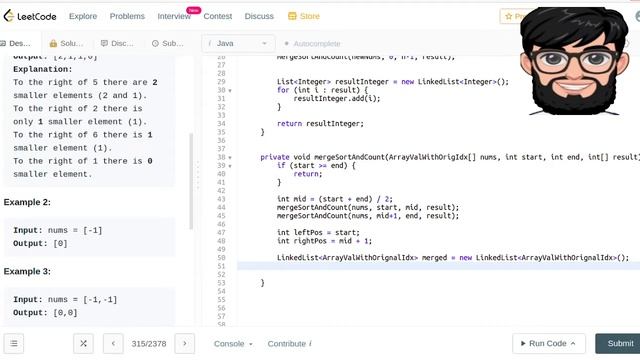Go to the Contest page

pyautogui.click(x=218, y=16)
